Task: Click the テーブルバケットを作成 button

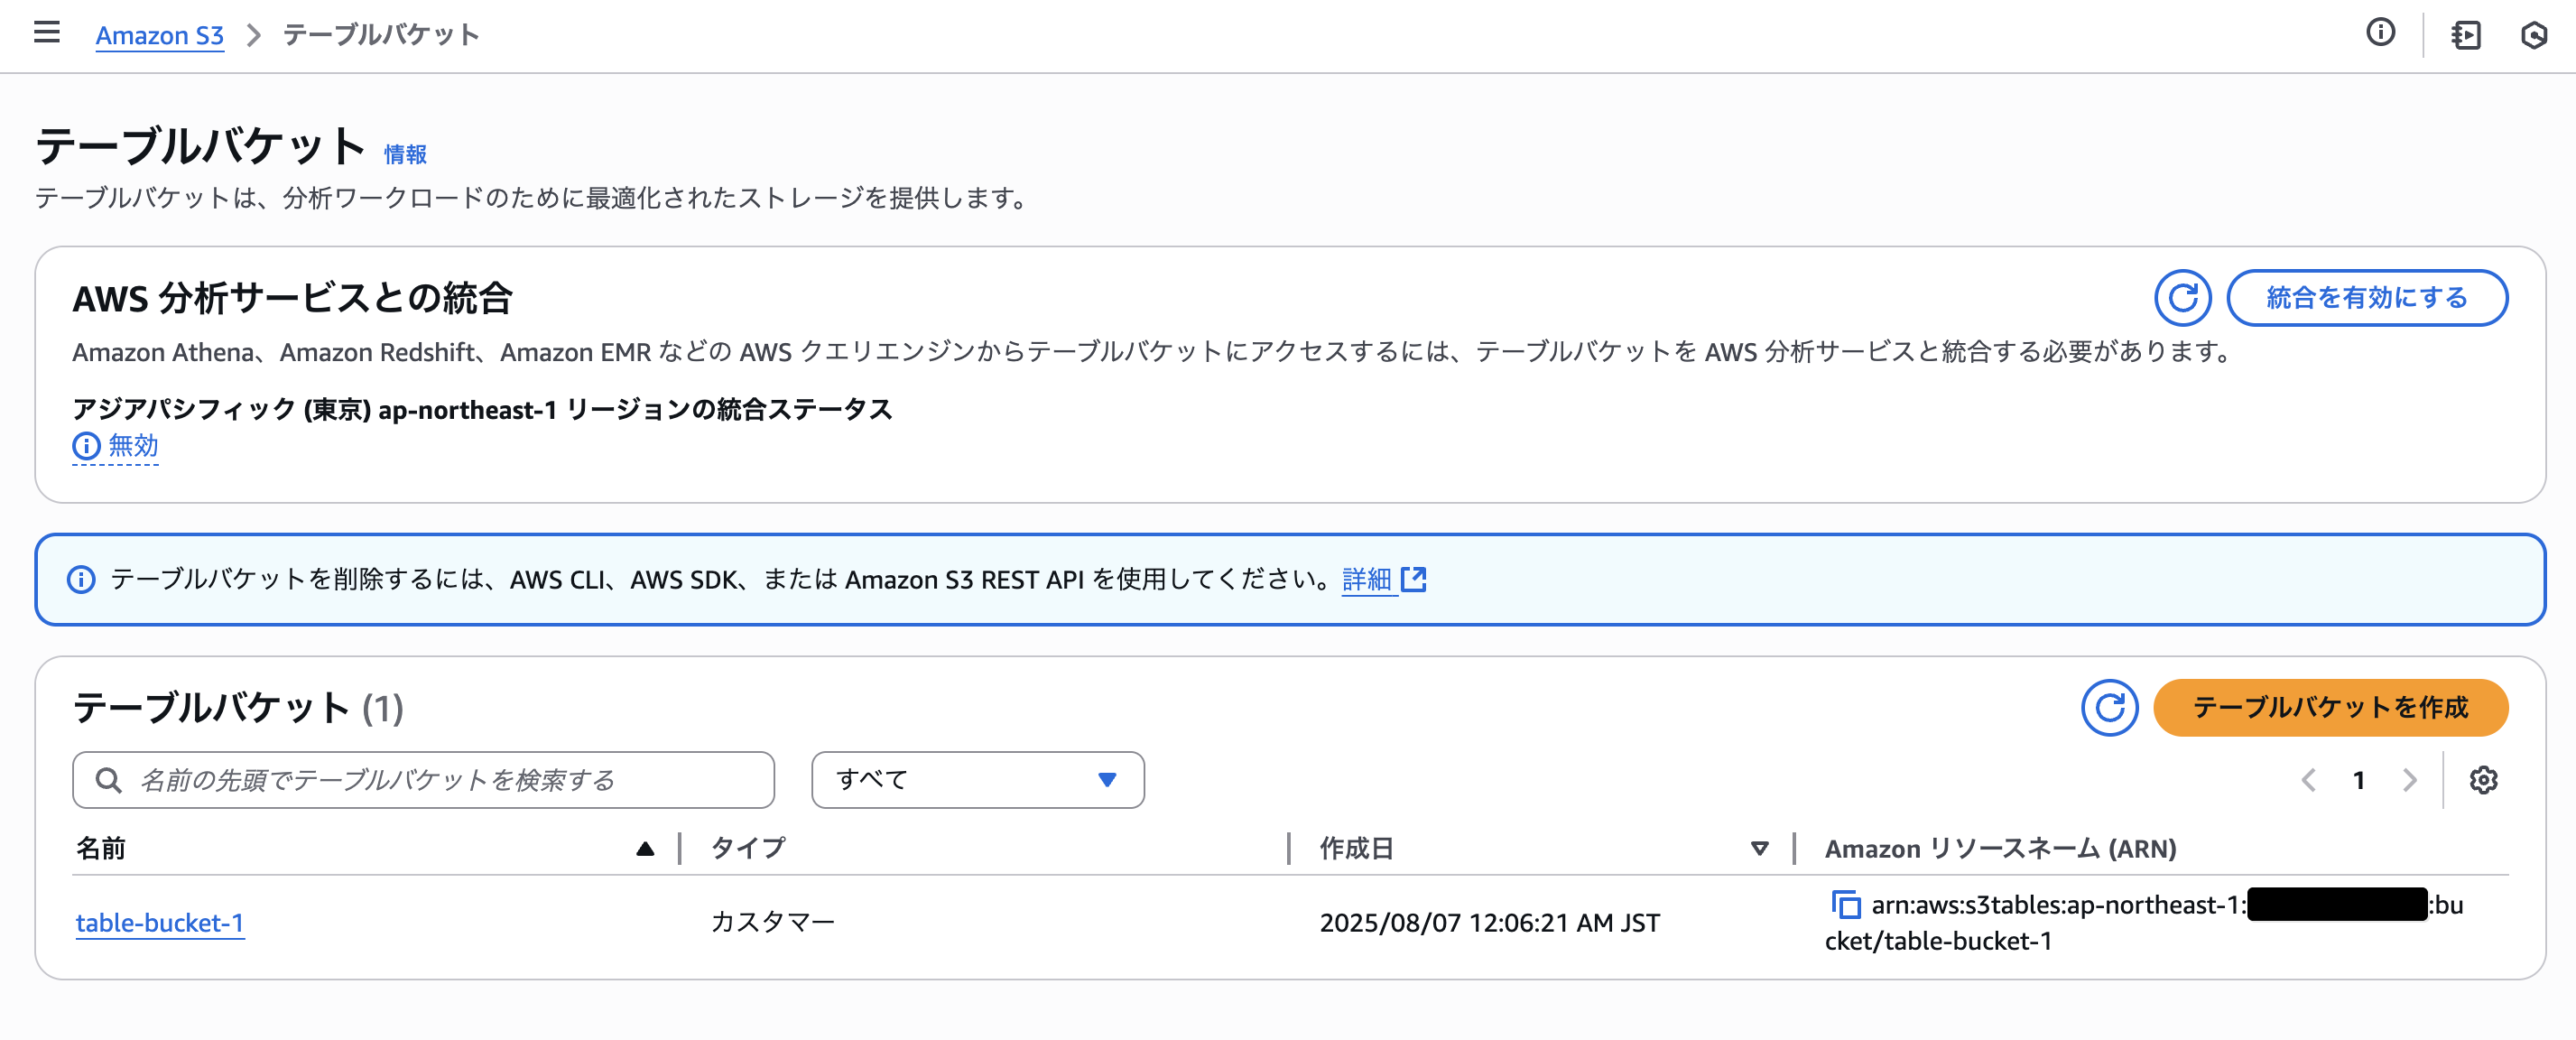Action: coord(2330,708)
